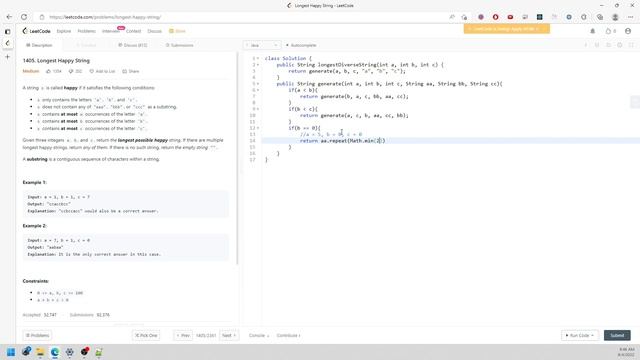640x360 pixels.
Task: Click the thumbs-up like icon
Action: (x=49, y=71)
